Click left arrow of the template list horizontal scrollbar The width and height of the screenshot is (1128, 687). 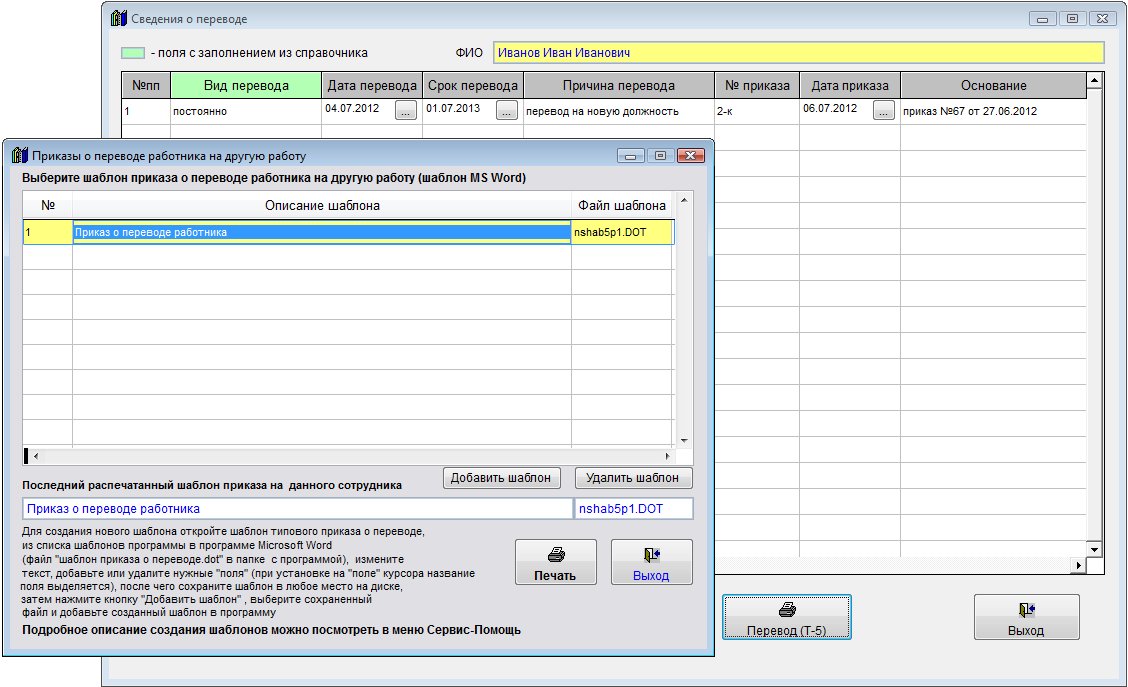click(36, 456)
